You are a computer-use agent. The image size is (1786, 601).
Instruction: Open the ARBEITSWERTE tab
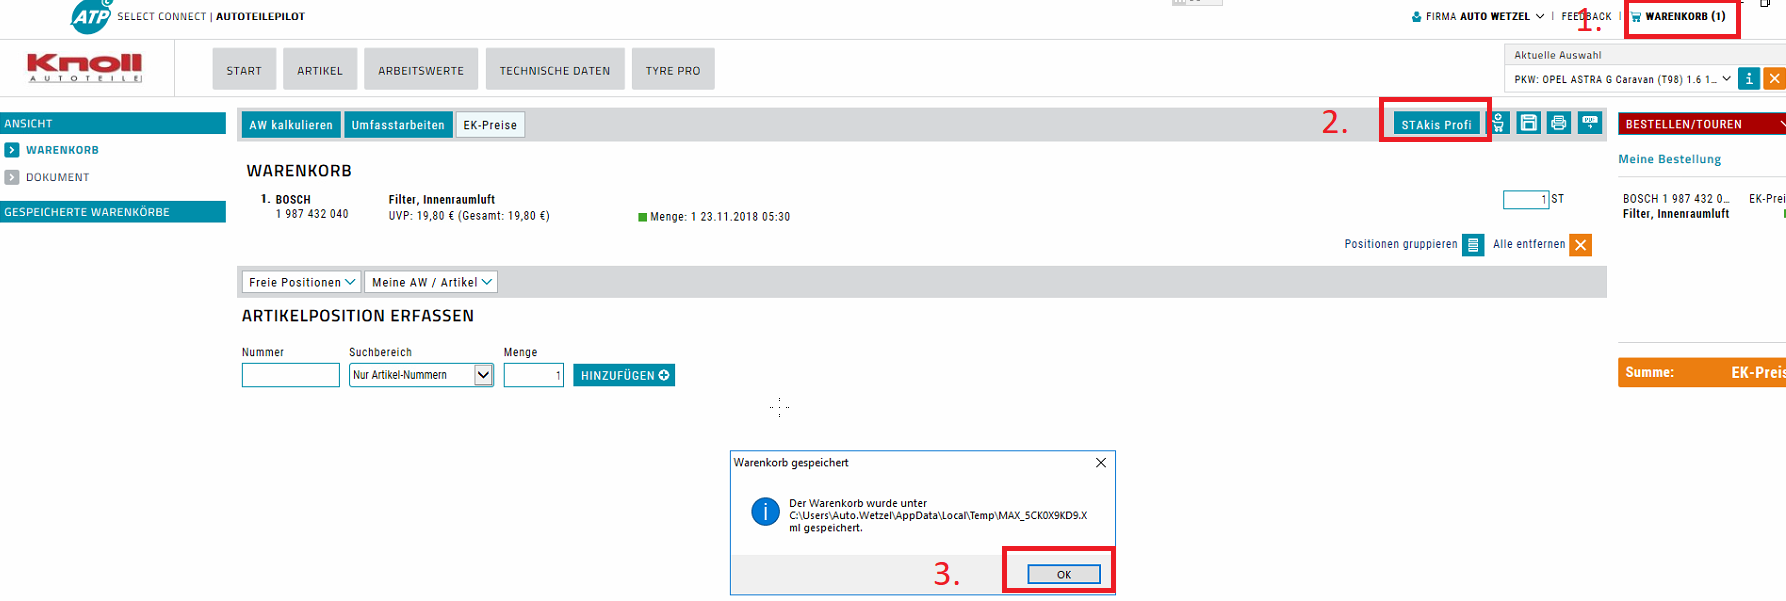click(421, 70)
